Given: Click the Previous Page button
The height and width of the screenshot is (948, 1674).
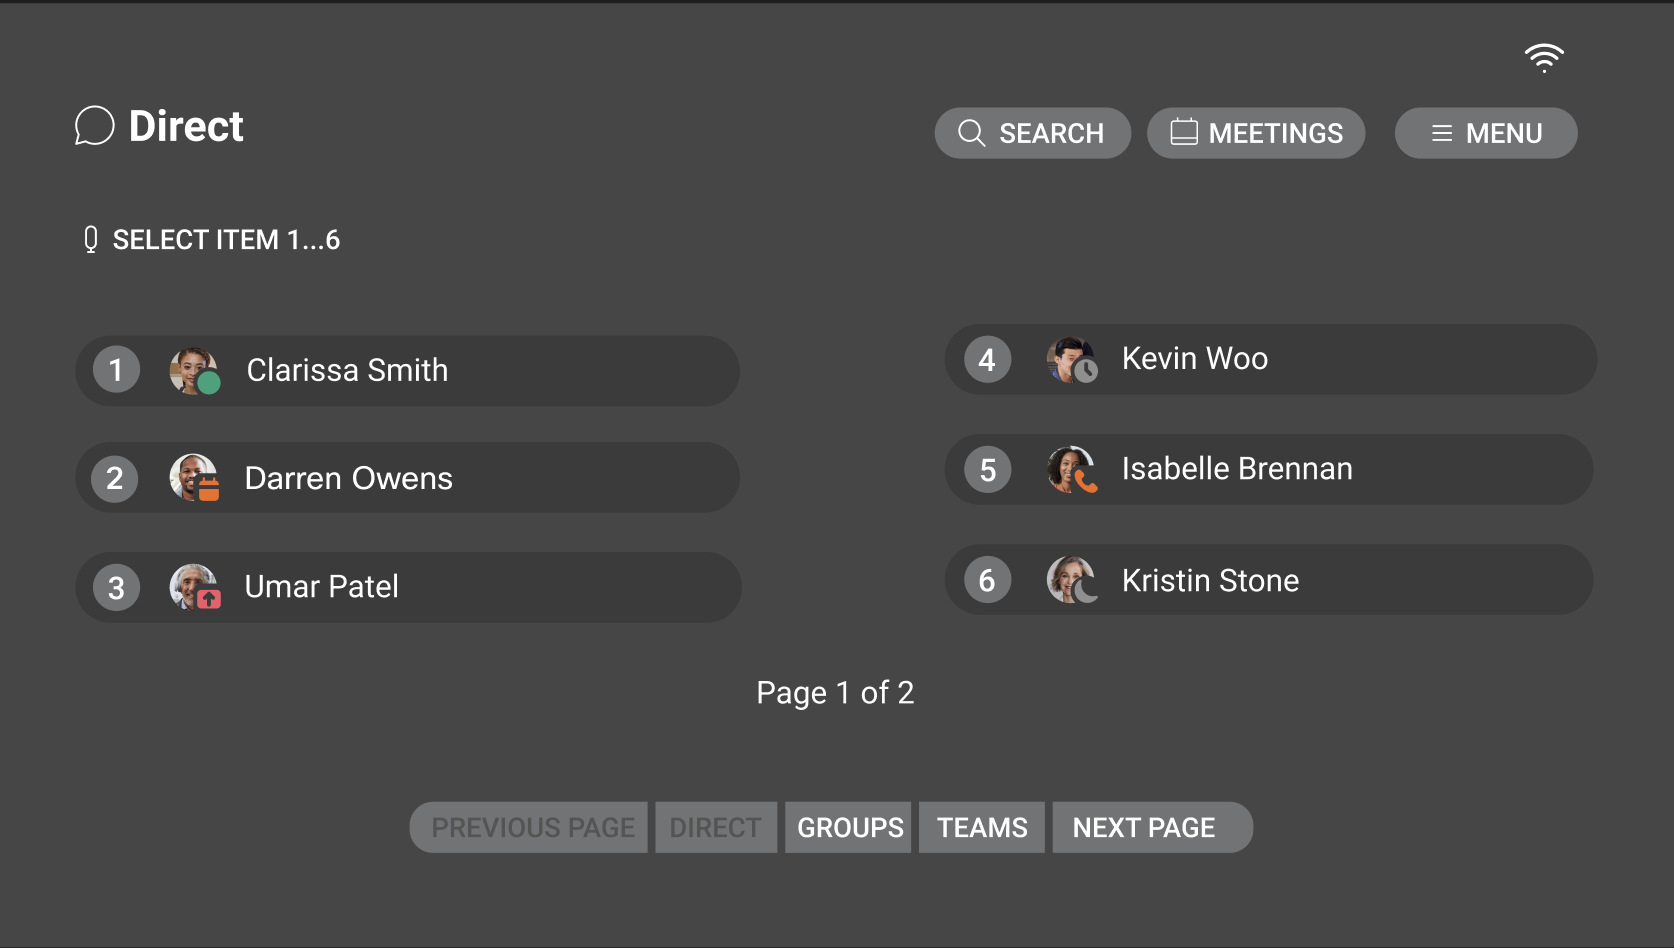Looking at the screenshot, I should (x=529, y=827).
